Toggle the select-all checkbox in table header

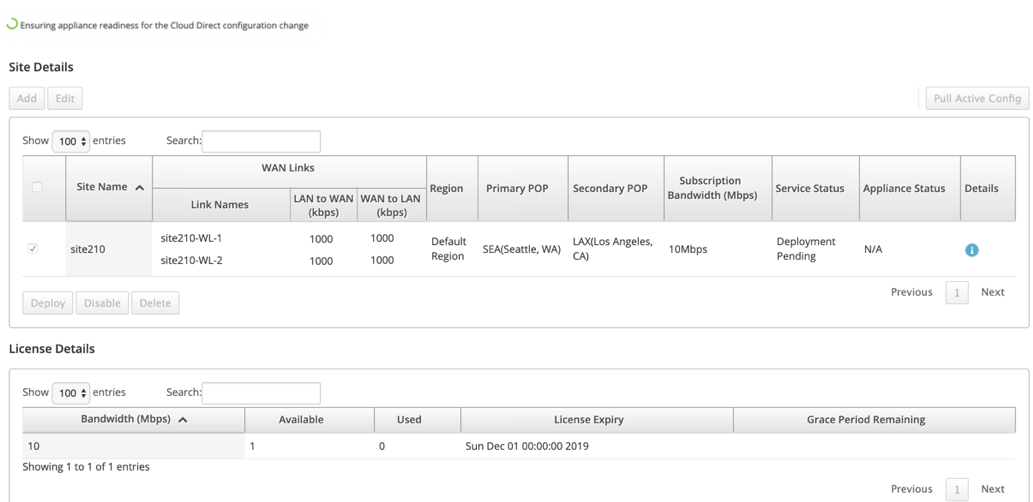[x=37, y=187]
